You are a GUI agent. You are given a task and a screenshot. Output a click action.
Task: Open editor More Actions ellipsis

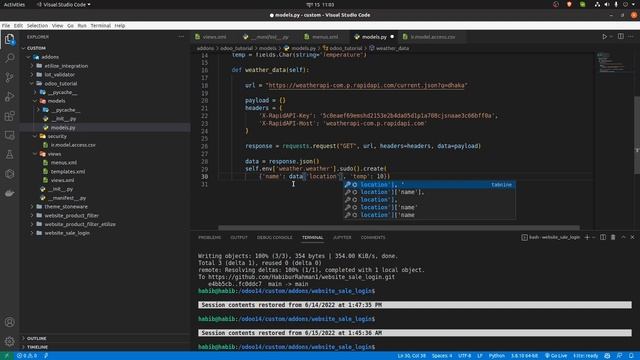[x=631, y=37]
